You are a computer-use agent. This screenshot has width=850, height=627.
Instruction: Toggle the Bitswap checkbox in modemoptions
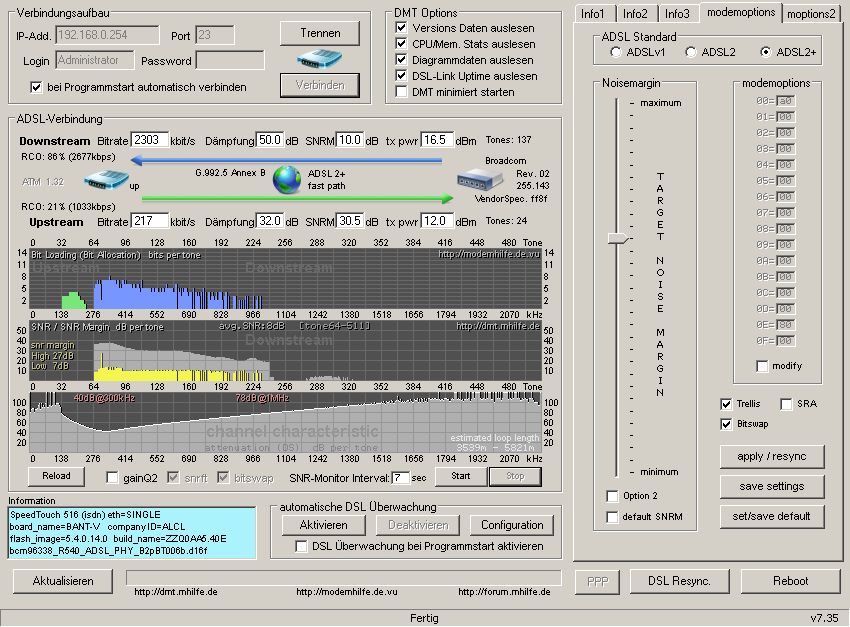click(x=726, y=424)
